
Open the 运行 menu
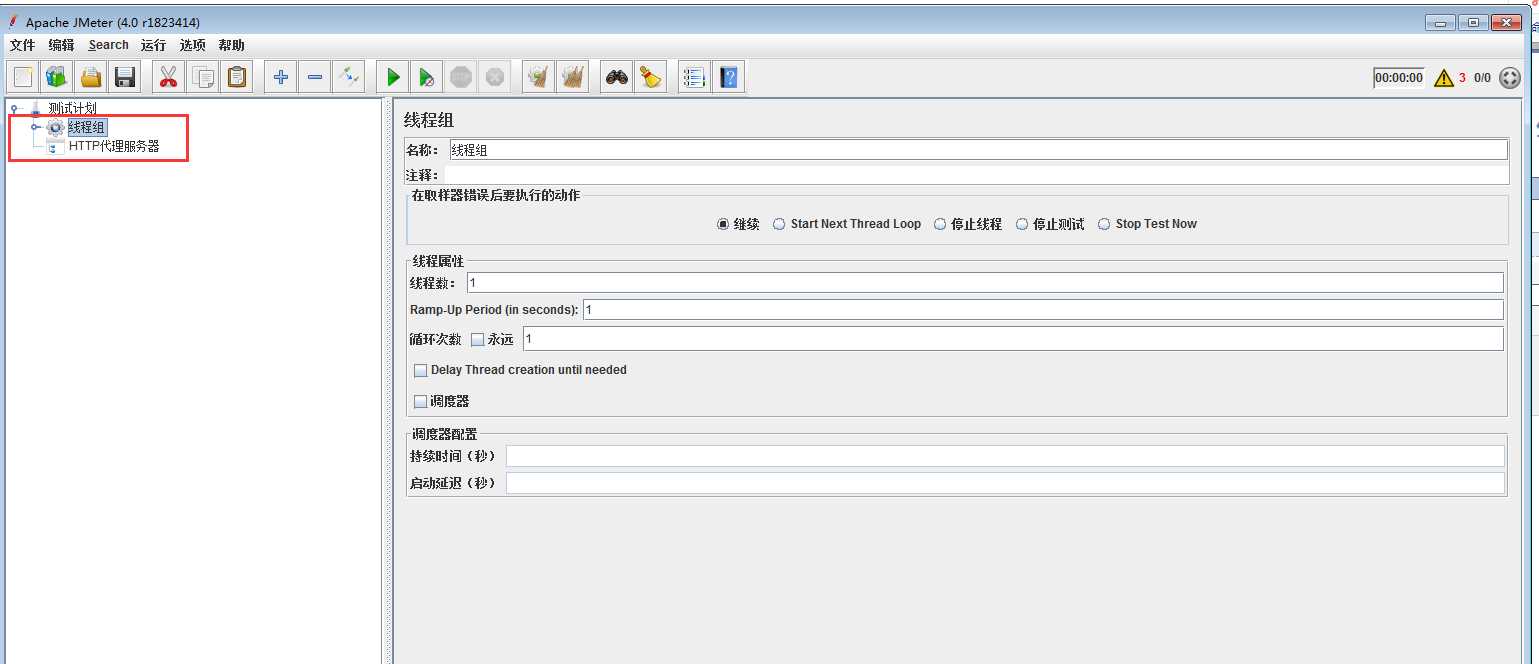point(153,45)
